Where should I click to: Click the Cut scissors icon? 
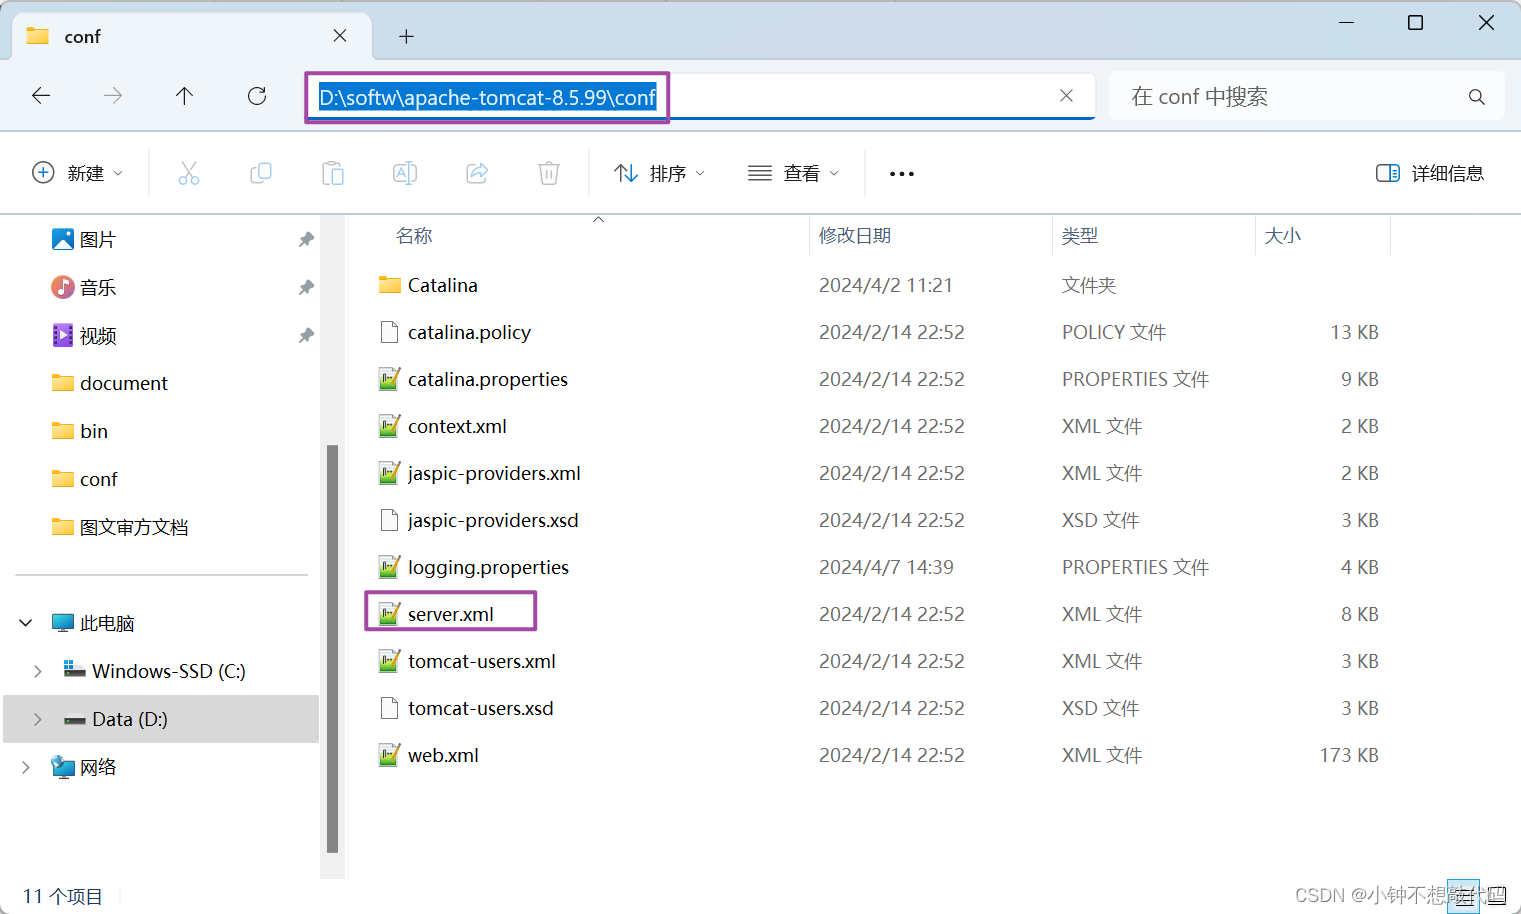189,173
